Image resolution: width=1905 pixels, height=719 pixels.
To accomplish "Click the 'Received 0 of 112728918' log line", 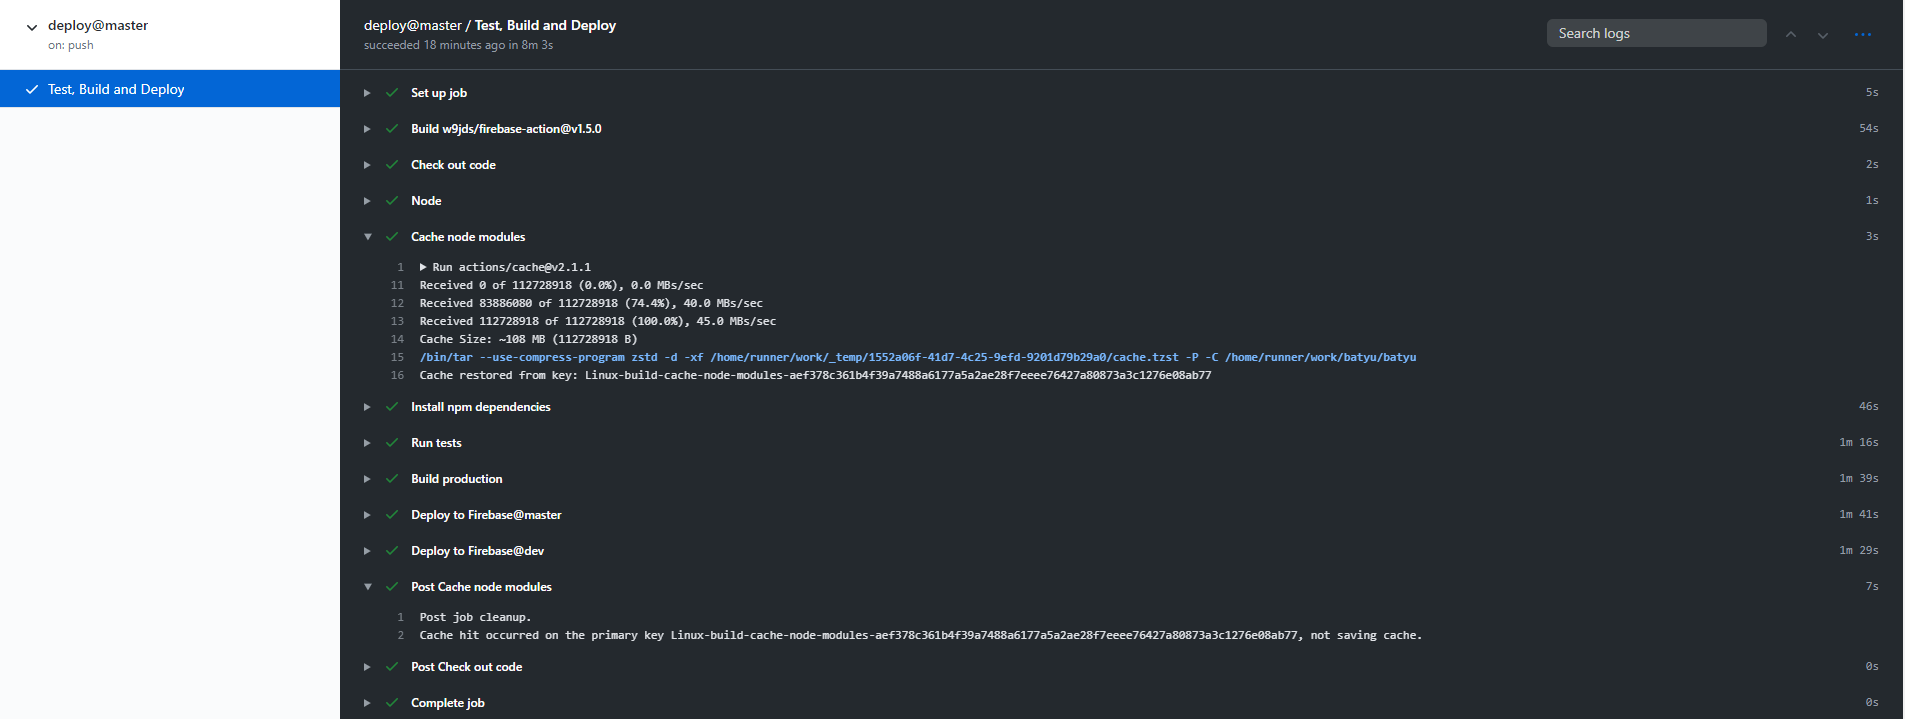I will point(561,285).
